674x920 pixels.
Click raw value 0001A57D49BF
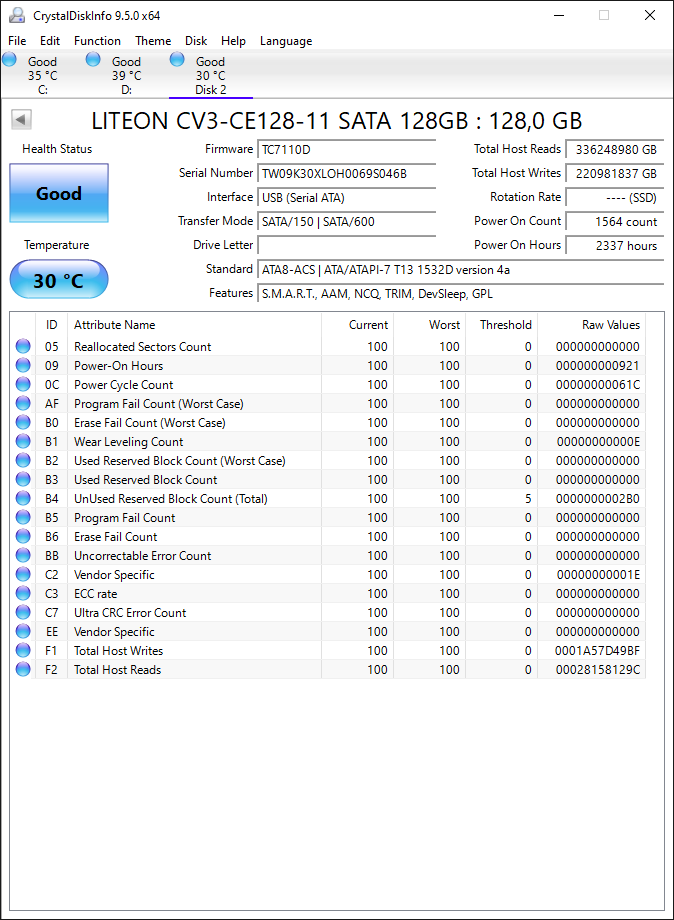pos(597,650)
